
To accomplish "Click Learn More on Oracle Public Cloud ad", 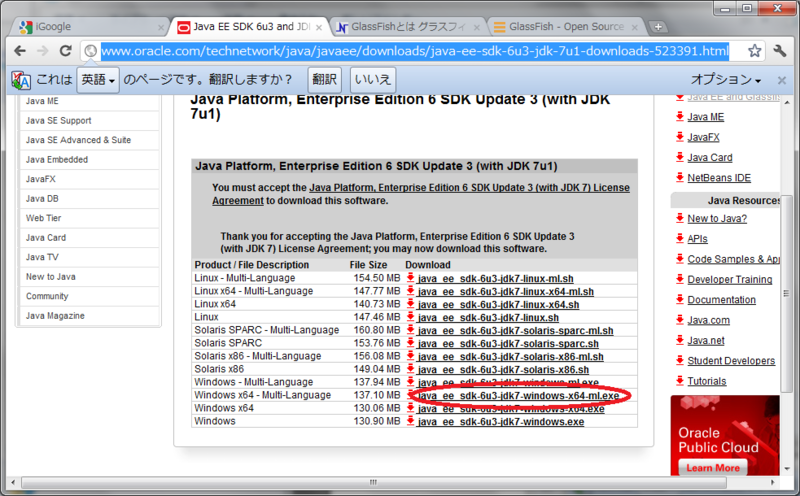I will pyautogui.click(x=713, y=468).
